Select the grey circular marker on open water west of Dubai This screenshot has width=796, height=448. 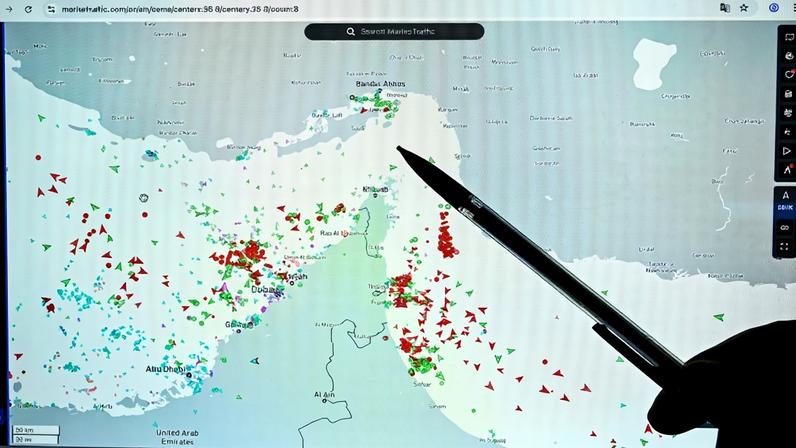(144, 198)
